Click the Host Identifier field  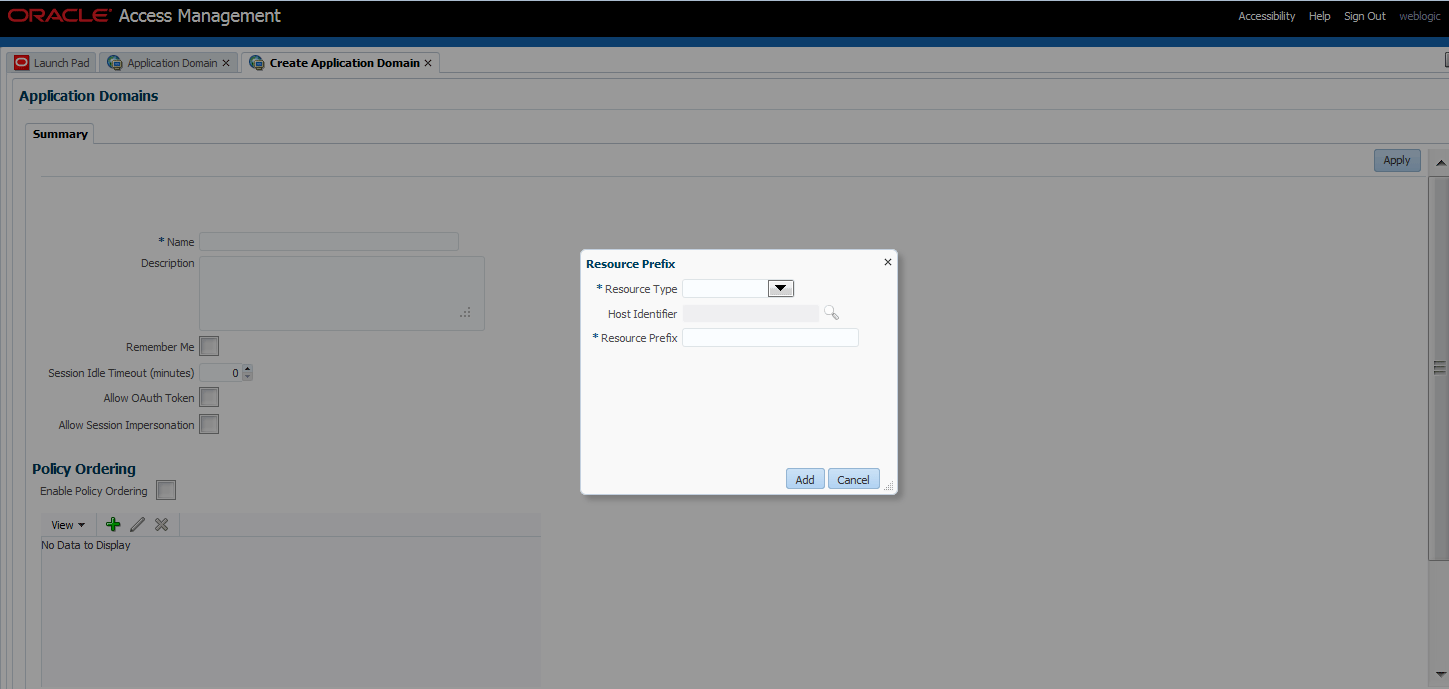click(750, 313)
